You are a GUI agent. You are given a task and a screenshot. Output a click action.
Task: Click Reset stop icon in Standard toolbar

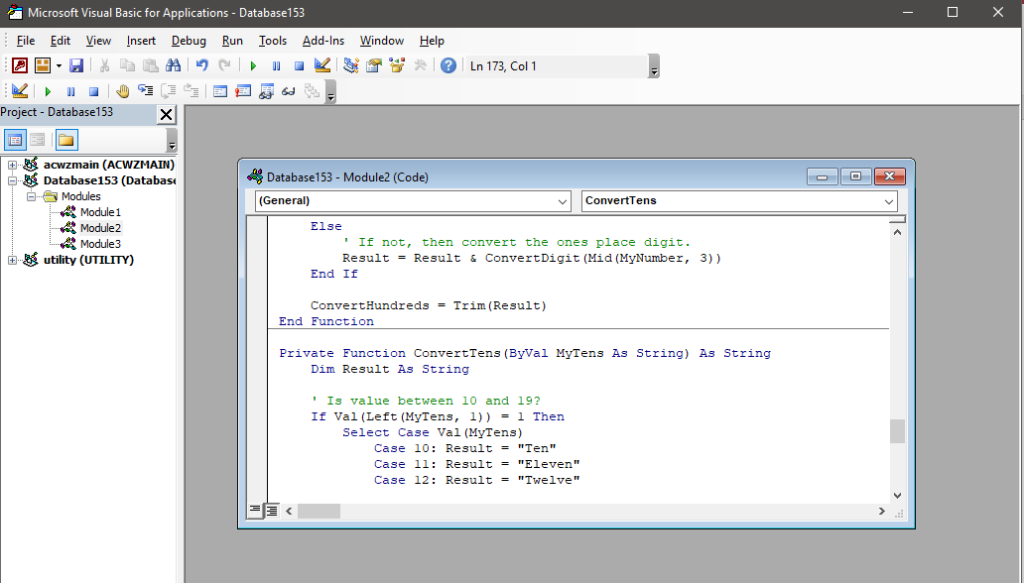click(299, 66)
